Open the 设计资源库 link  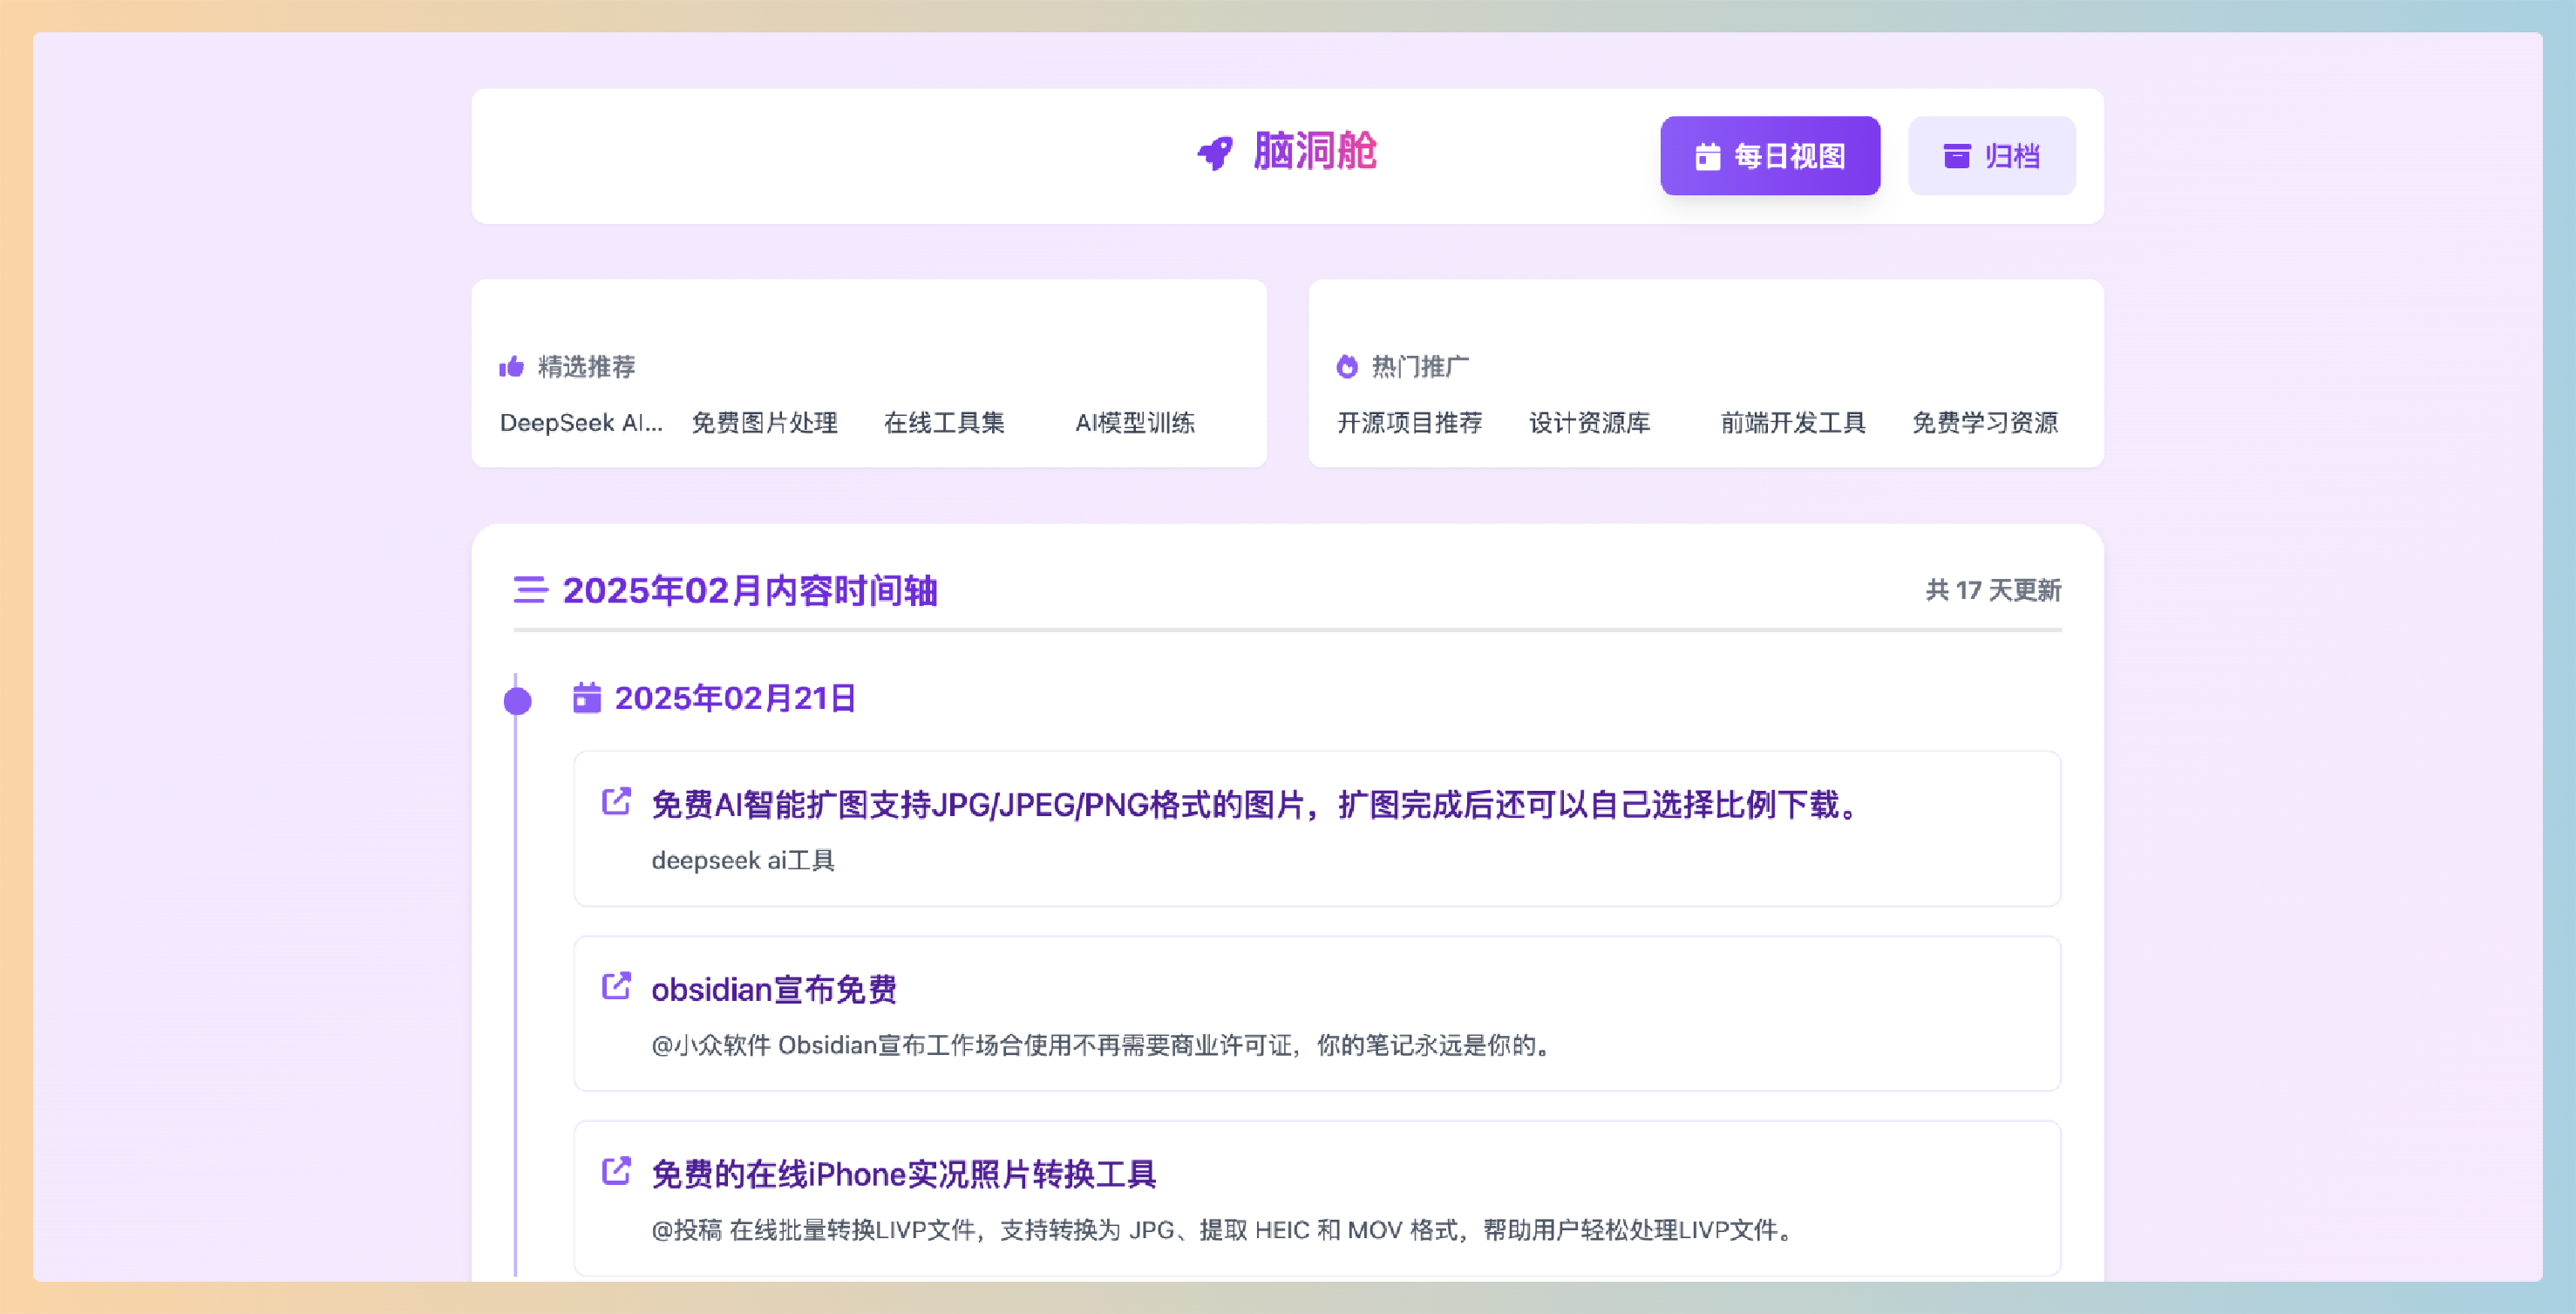(x=1589, y=423)
